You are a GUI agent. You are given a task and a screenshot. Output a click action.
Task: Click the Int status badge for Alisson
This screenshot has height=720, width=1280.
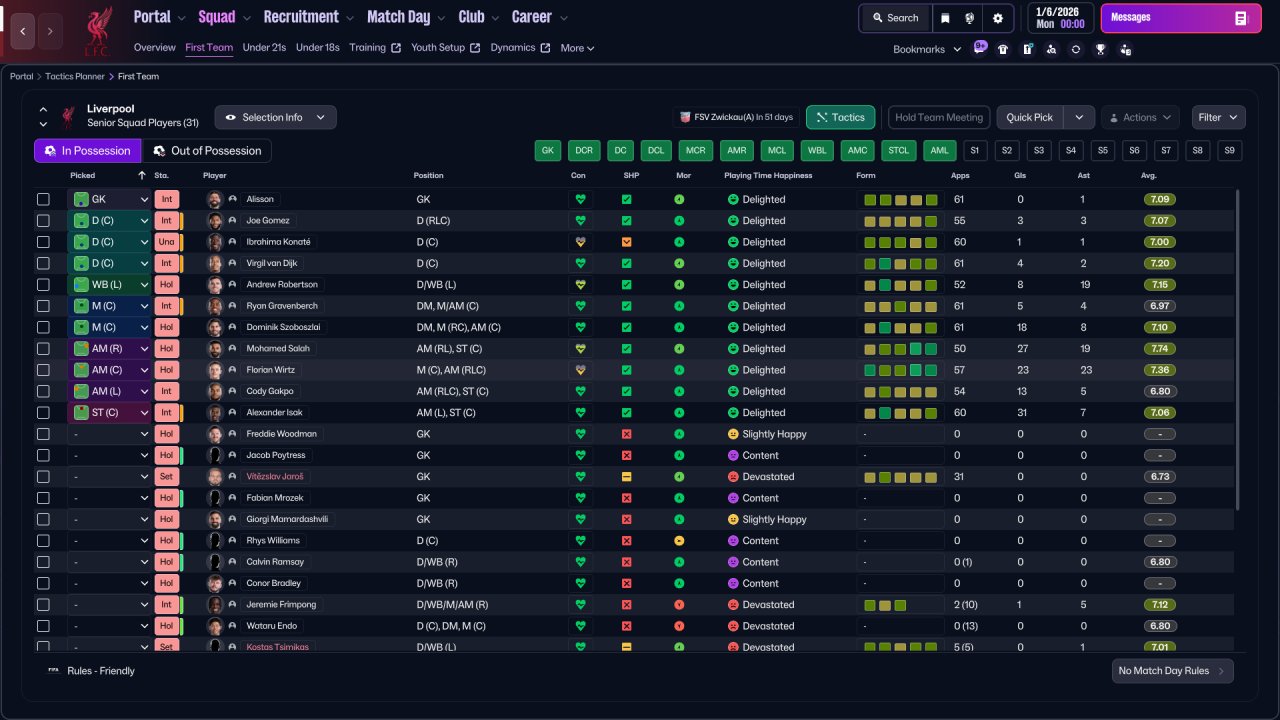click(x=166, y=199)
